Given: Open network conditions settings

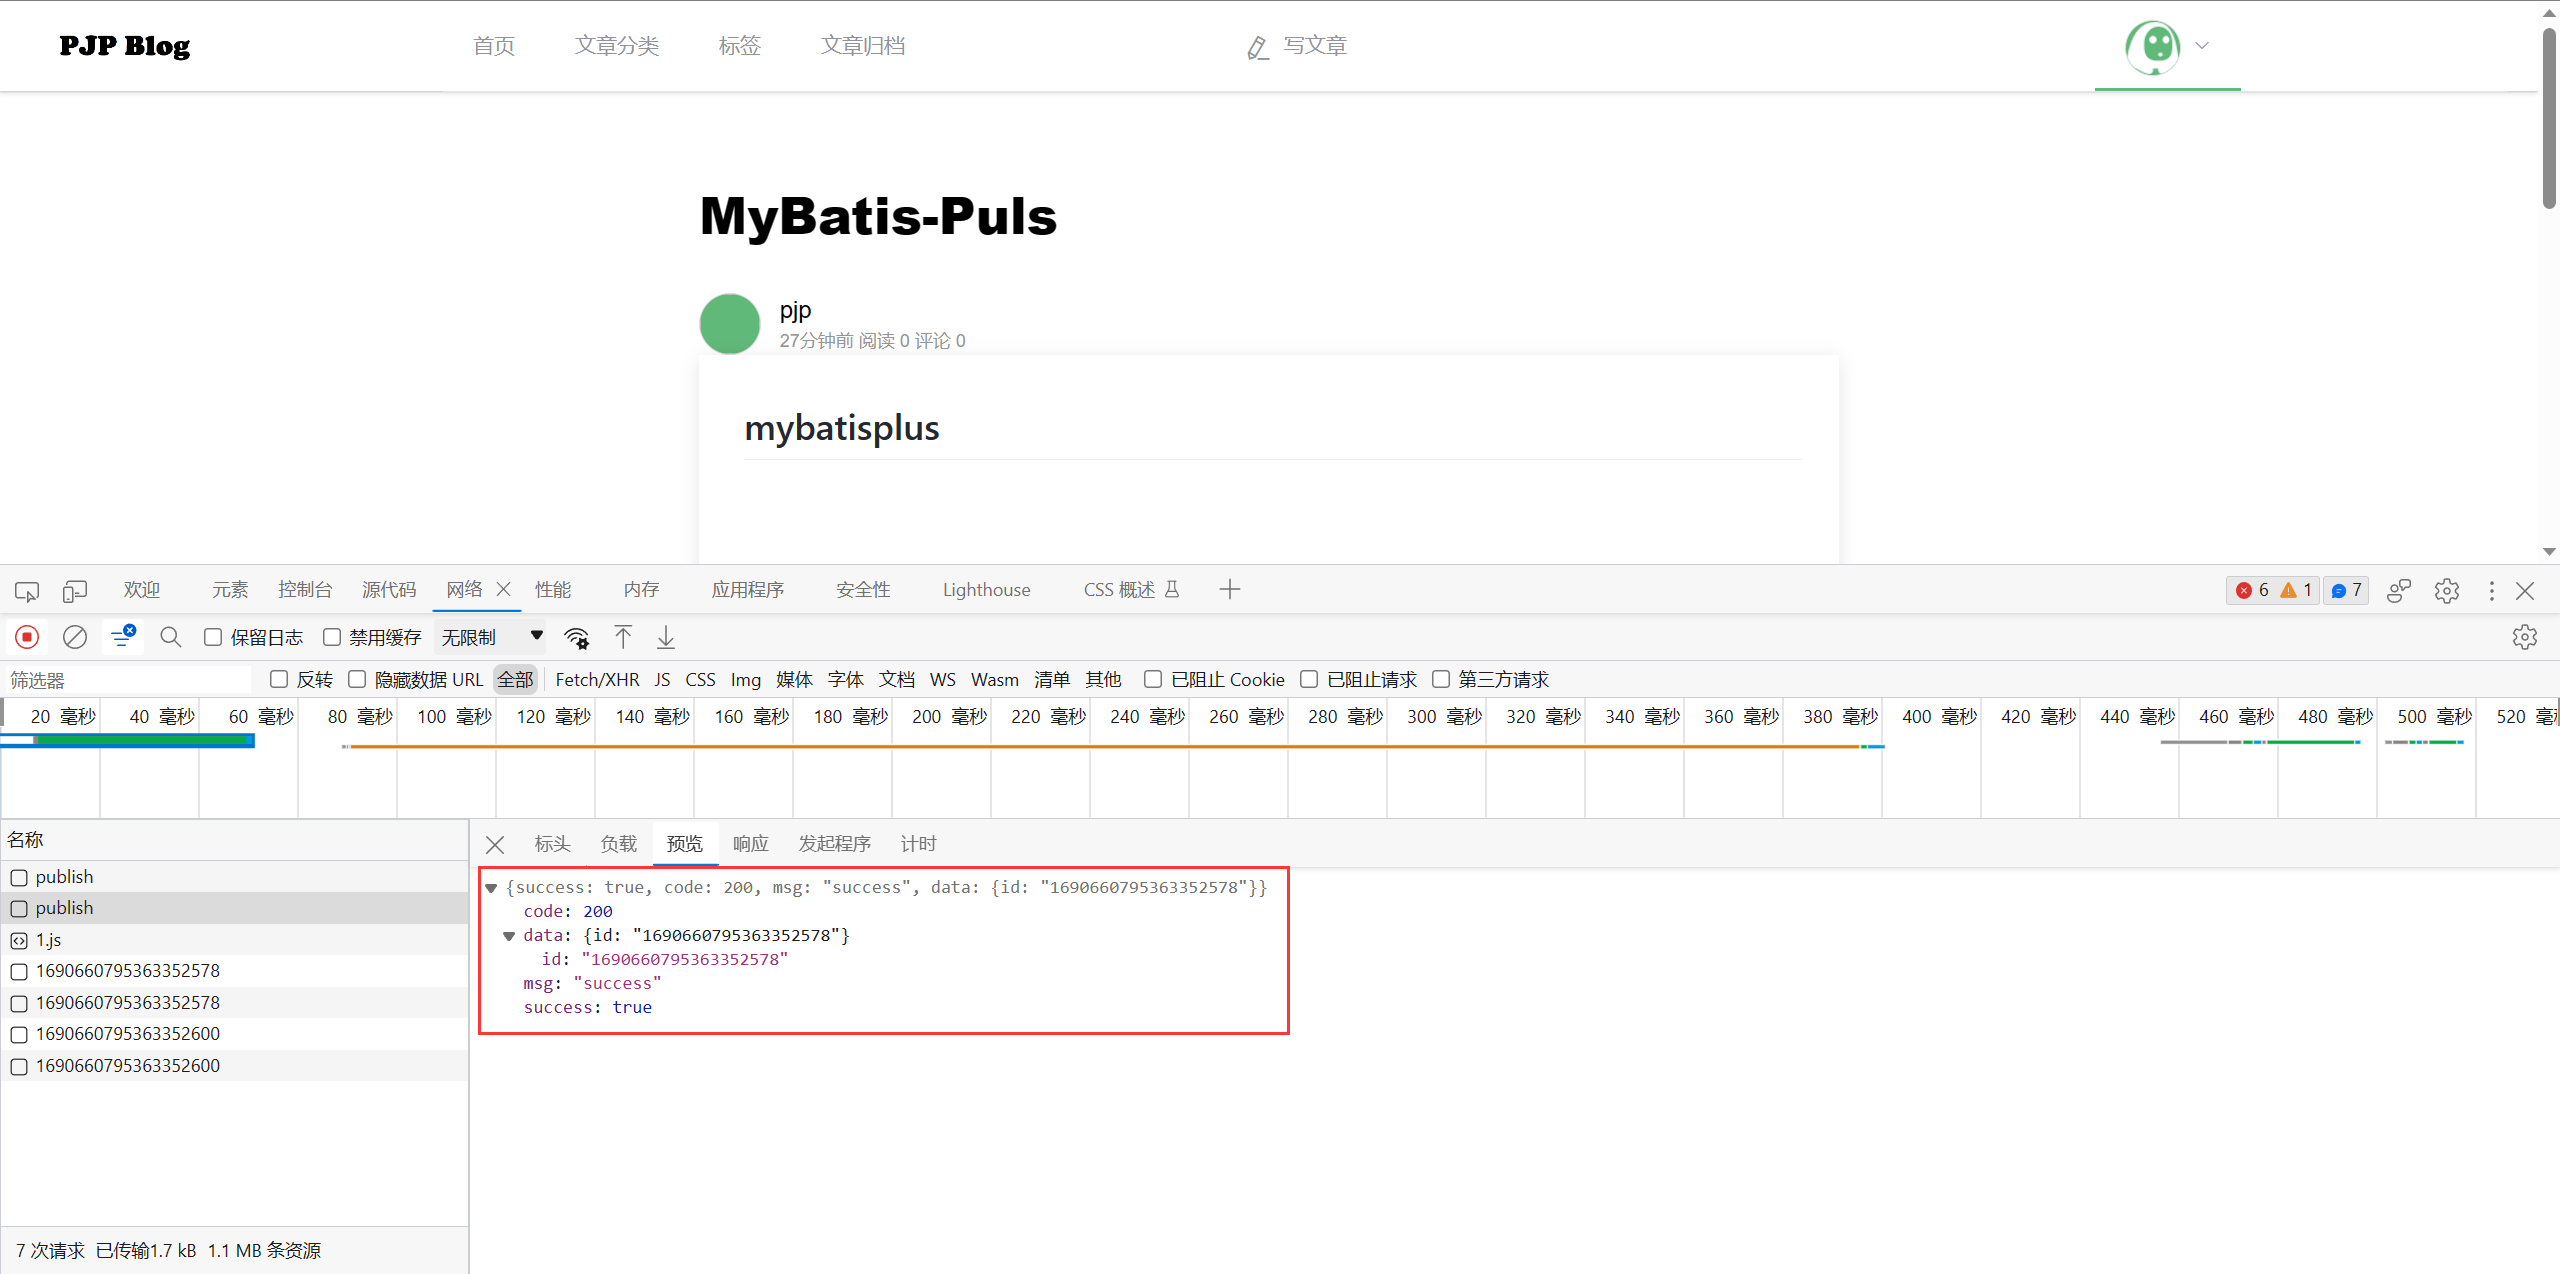Looking at the screenshot, I should [x=576, y=637].
